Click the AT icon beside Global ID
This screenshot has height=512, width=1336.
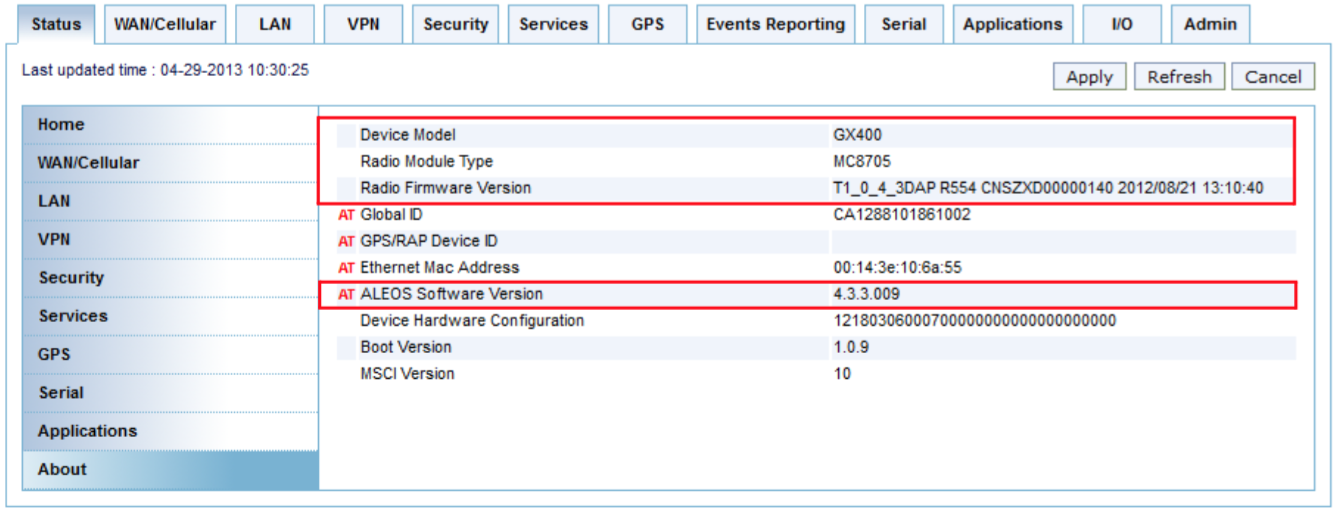pos(347,215)
